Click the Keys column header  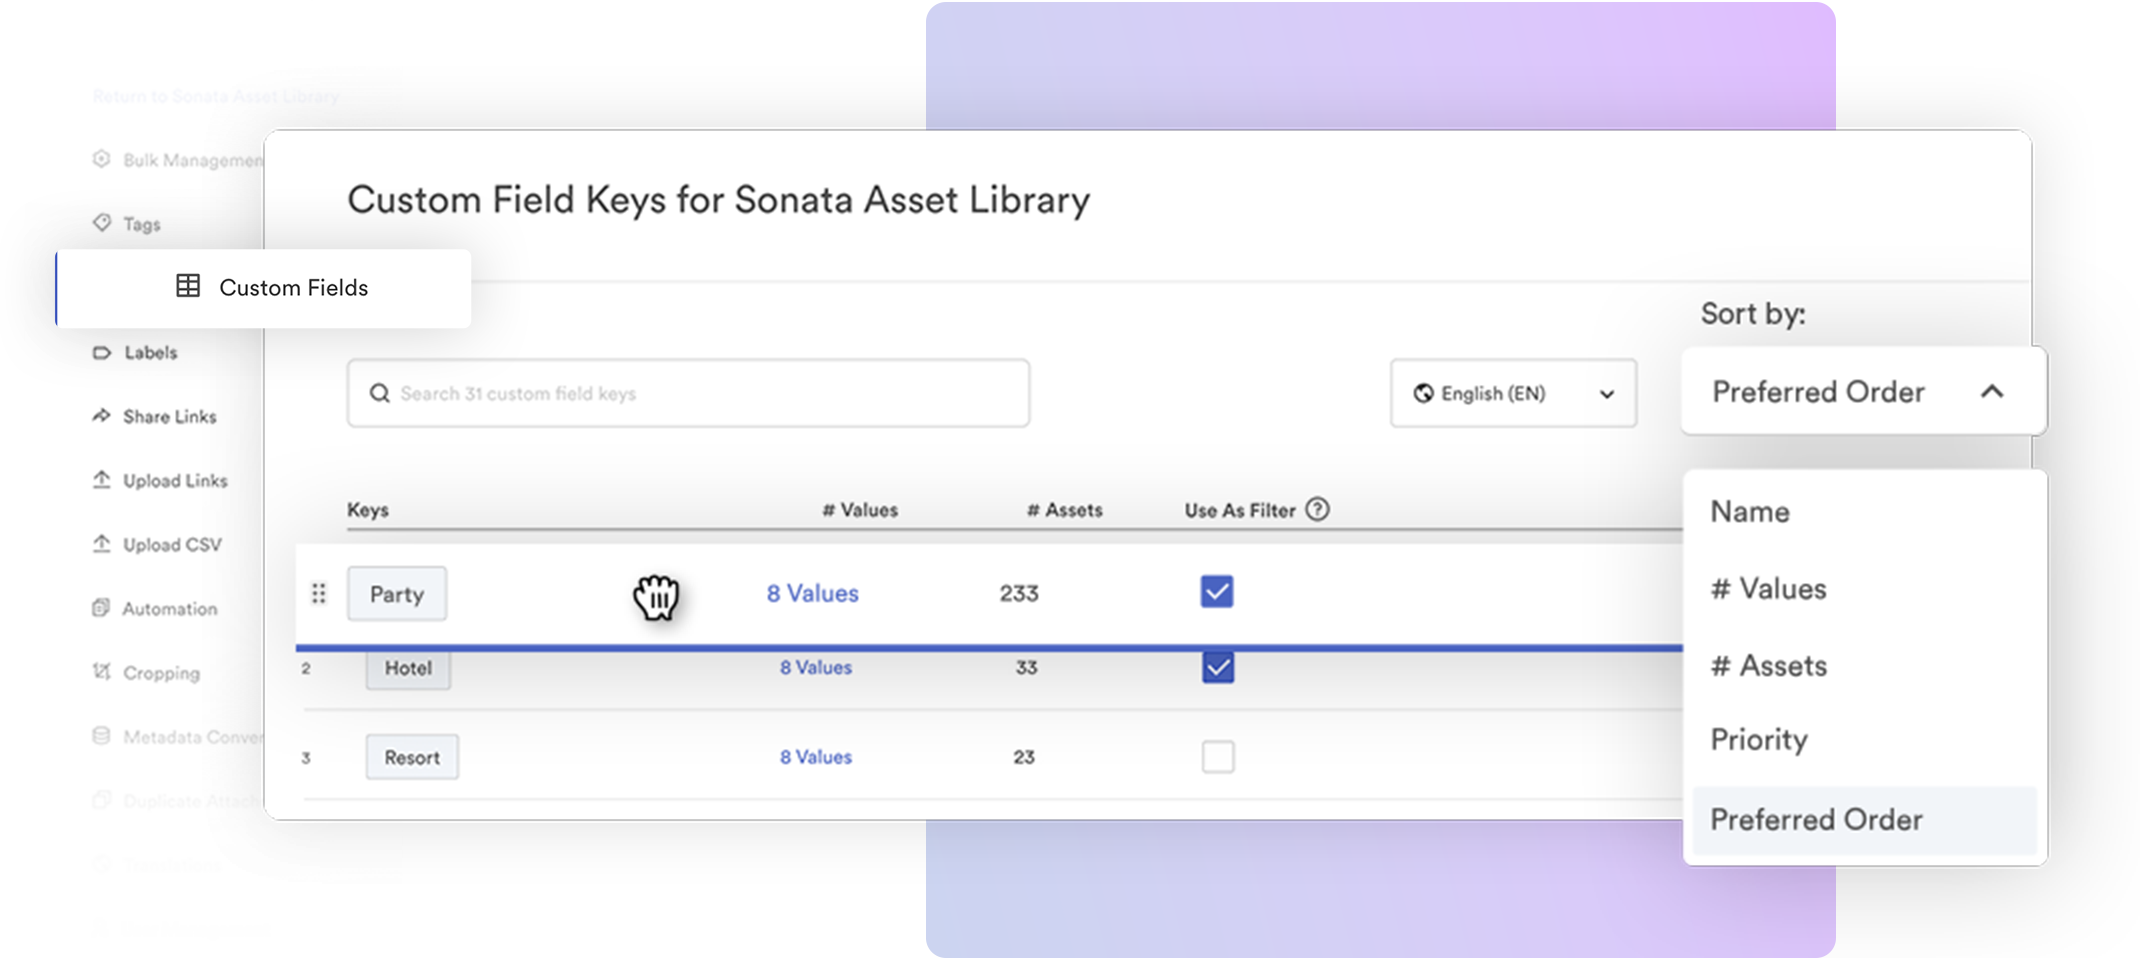coord(368,509)
